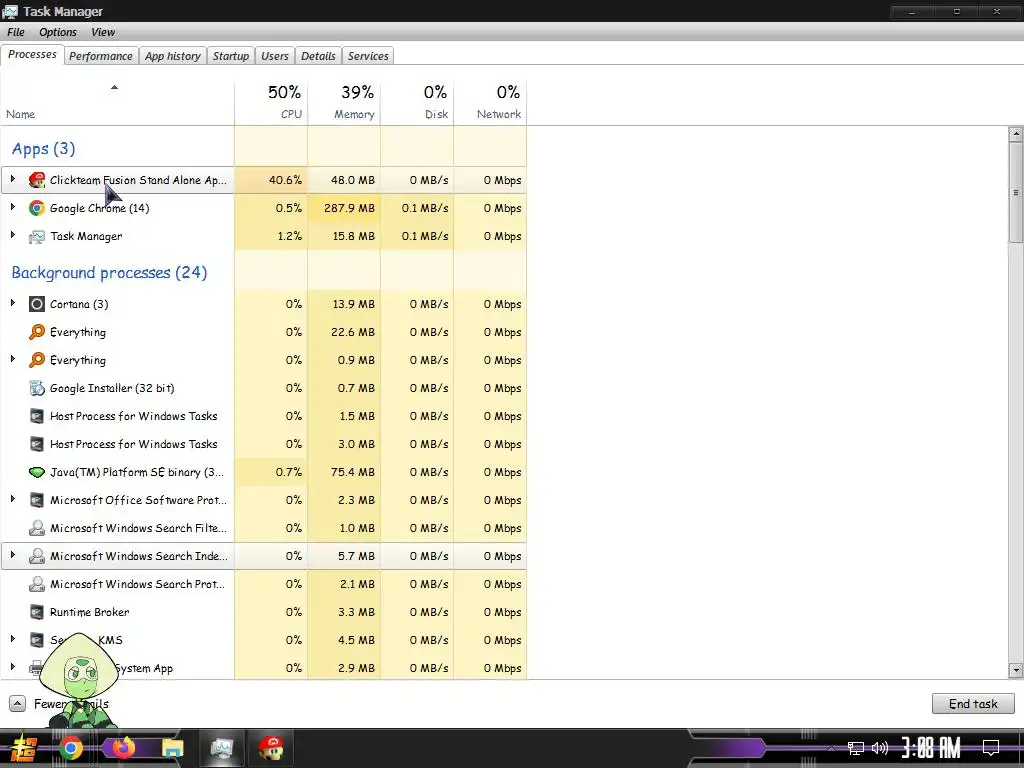
Task: Expand the Cortana (3) process group
Action: coord(12,303)
